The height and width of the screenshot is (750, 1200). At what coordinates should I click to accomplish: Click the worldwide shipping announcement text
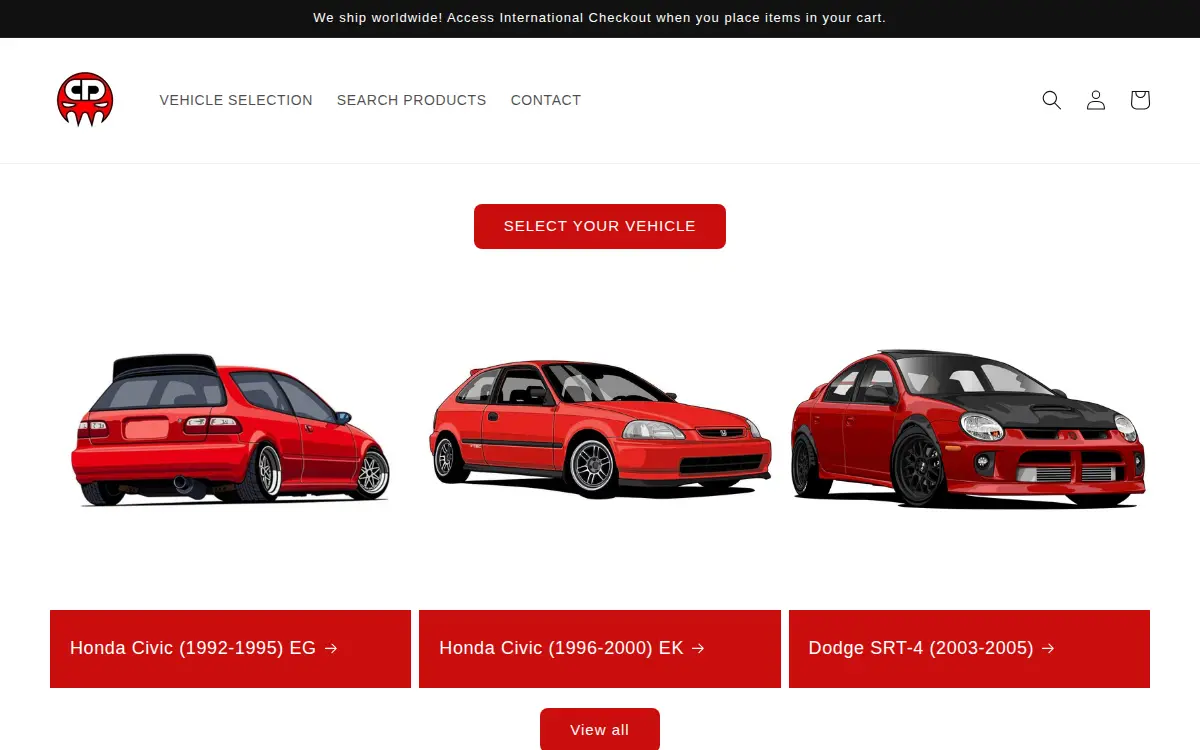pos(600,18)
